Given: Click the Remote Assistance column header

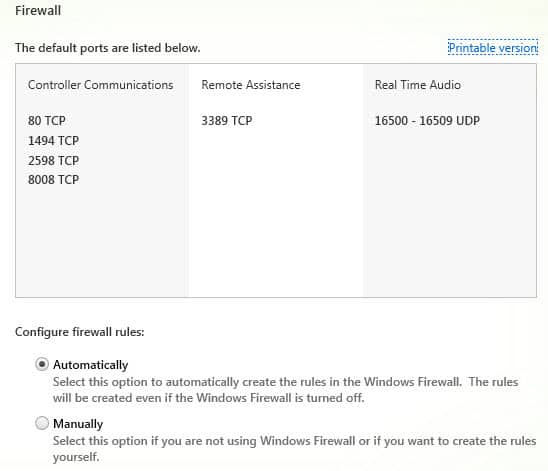Looking at the screenshot, I should (x=251, y=85).
